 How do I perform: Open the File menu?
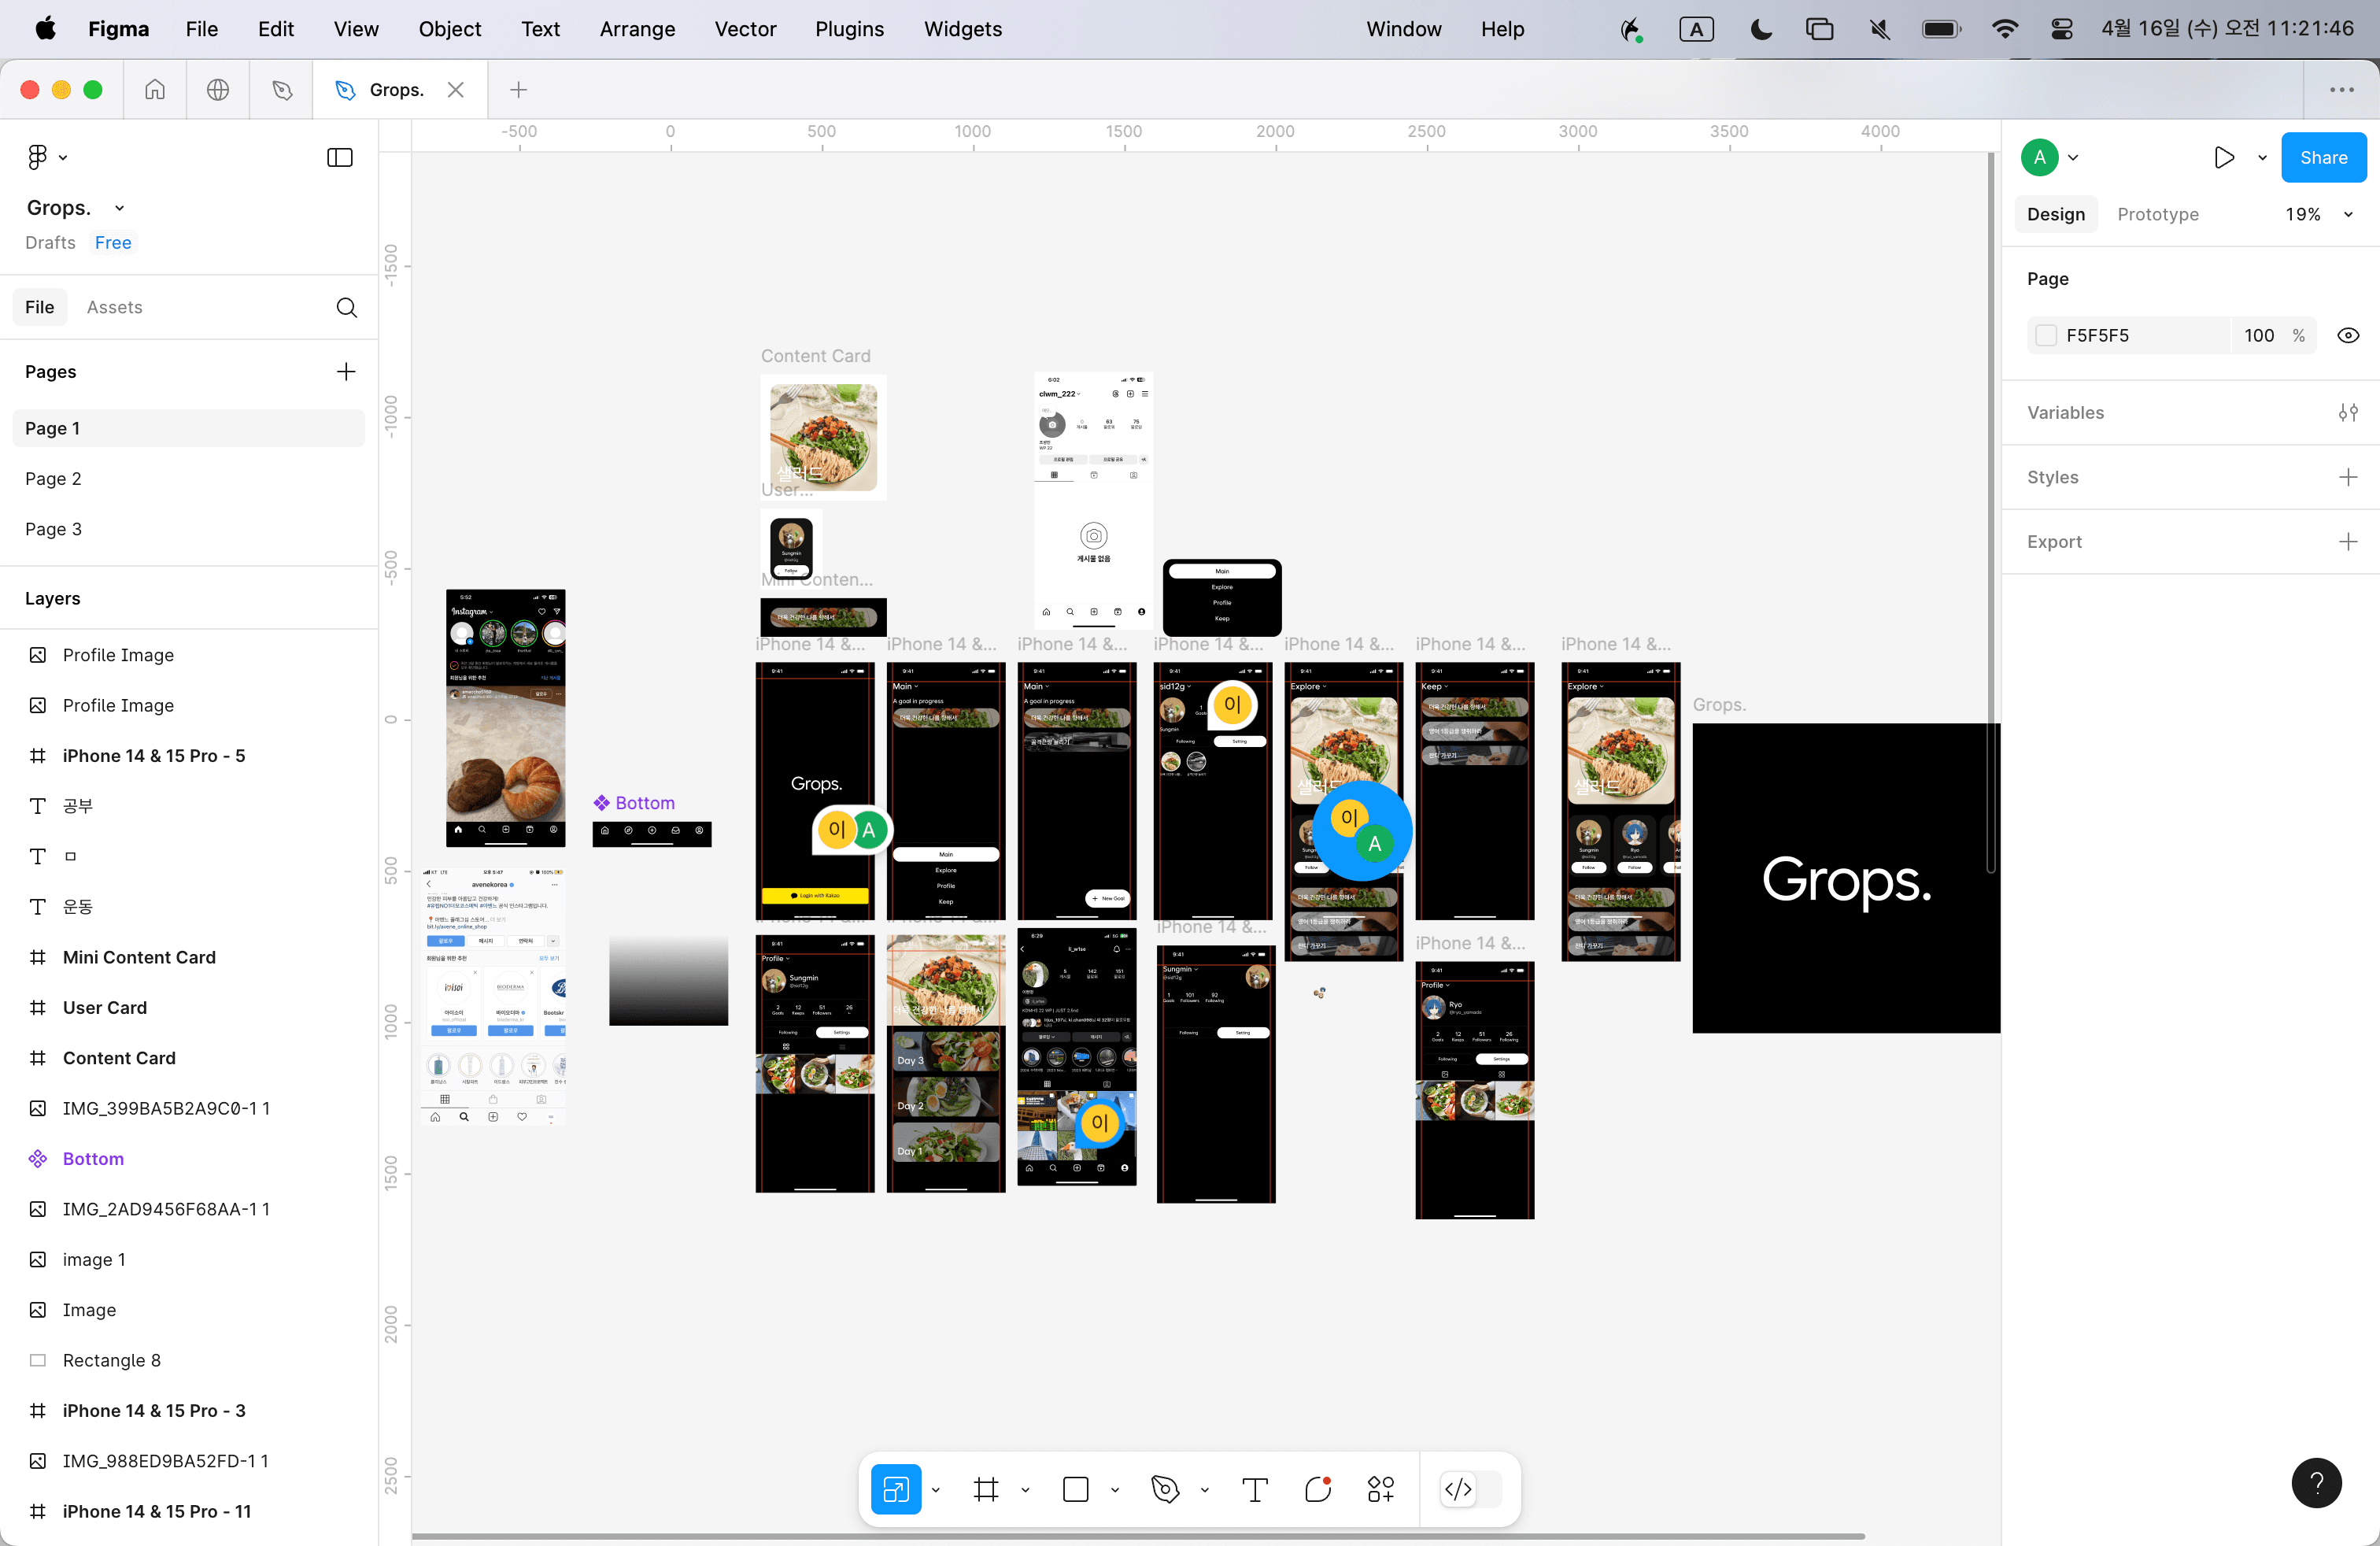tap(201, 29)
